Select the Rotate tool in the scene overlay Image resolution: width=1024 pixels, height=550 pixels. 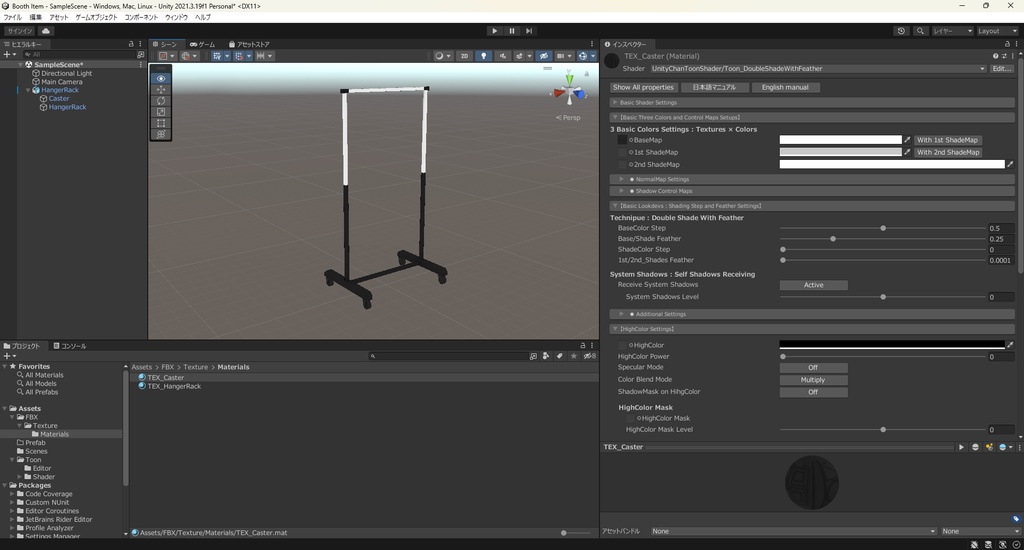[x=162, y=101]
